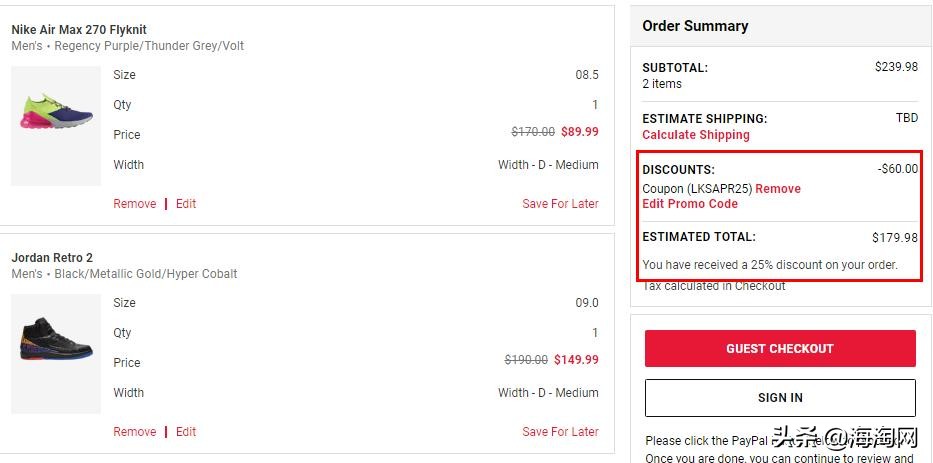The image size is (933, 463).
Task: Click the Order Summary heading
Action: click(695, 26)
